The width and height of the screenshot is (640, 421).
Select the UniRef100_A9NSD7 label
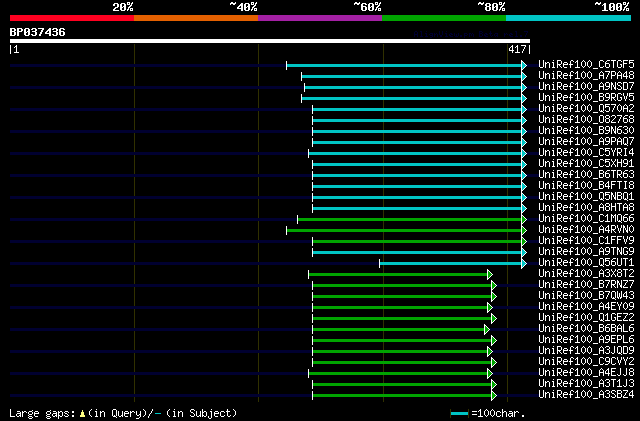tap(586, 87)
